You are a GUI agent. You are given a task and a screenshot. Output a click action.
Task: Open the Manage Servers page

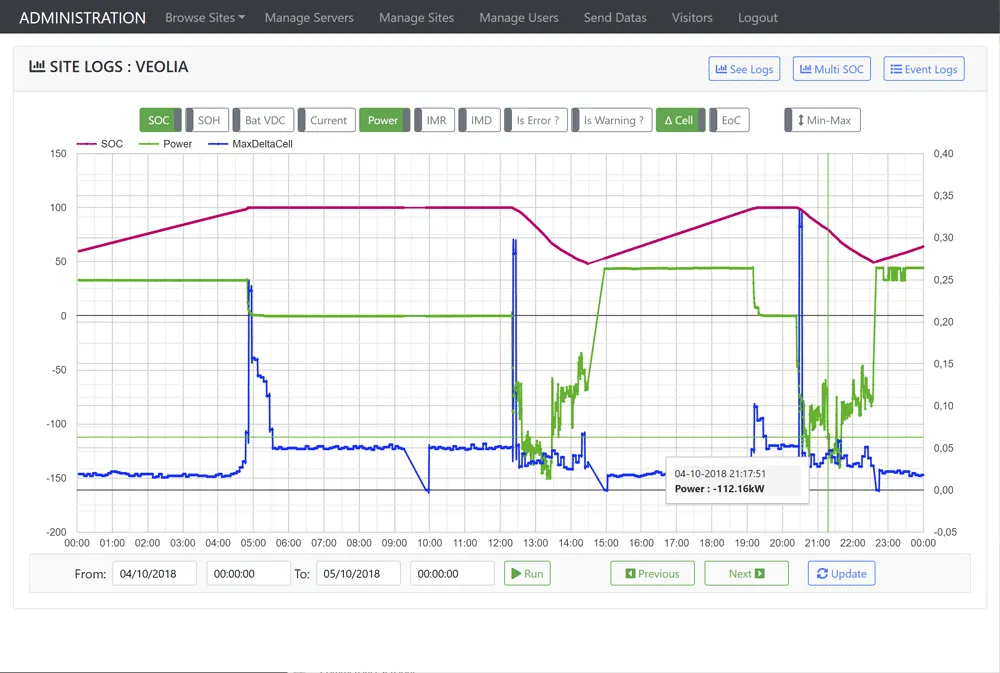click(x=309, y=17)
